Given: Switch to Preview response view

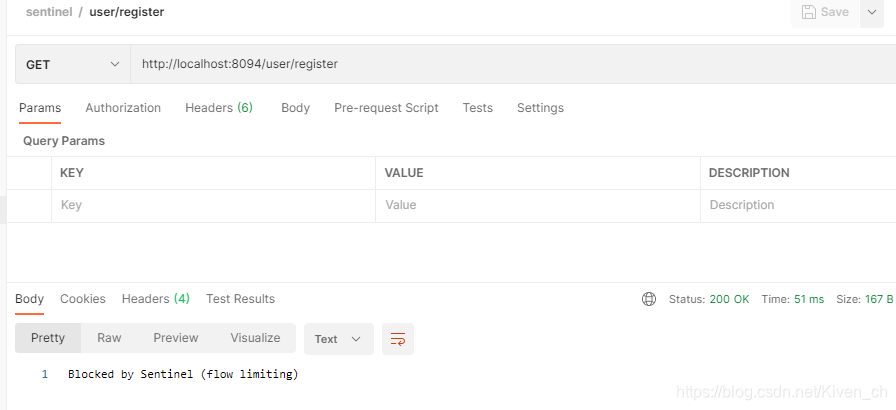Looking at the screenshot, I should [176, 338].
